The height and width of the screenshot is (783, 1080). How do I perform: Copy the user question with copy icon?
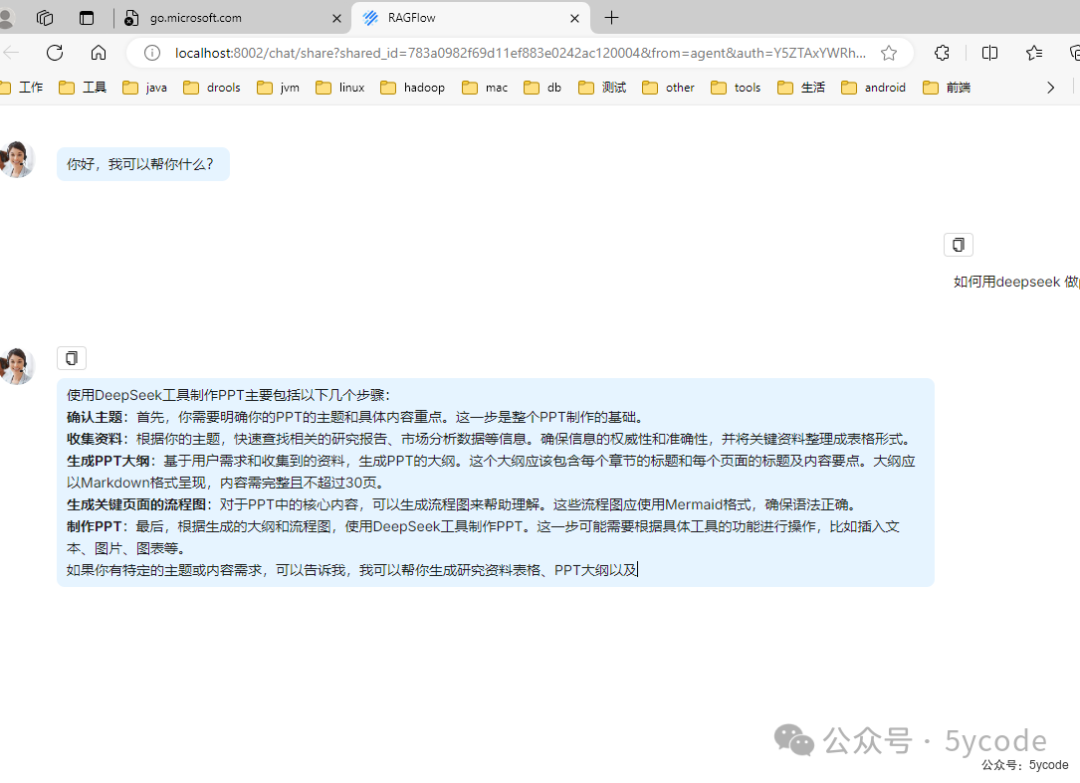(958, 244)
